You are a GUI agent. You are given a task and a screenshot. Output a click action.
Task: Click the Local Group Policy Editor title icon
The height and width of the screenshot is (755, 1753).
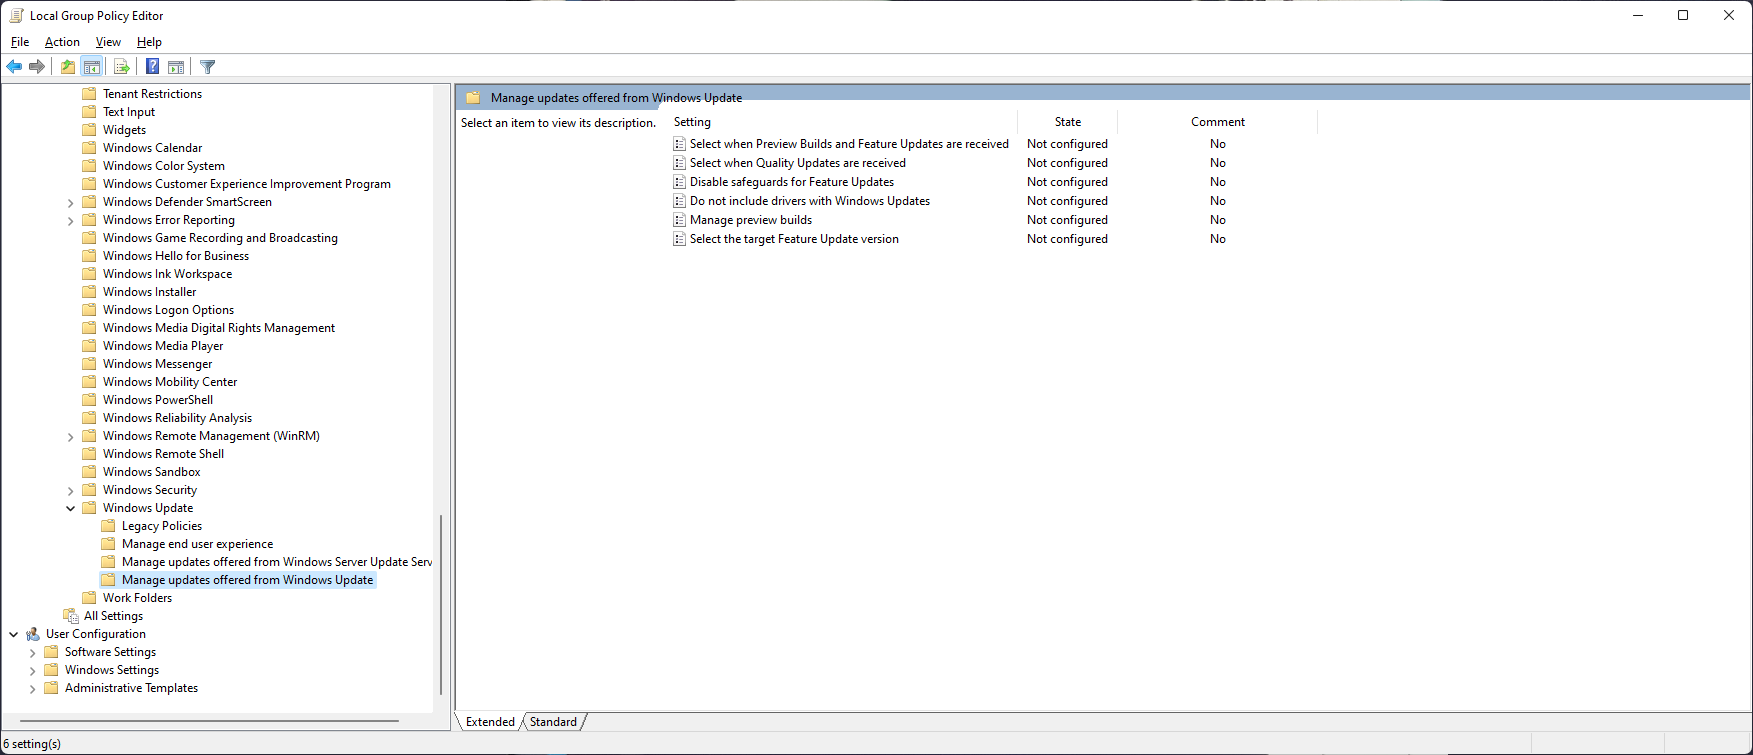click(16, 16)
